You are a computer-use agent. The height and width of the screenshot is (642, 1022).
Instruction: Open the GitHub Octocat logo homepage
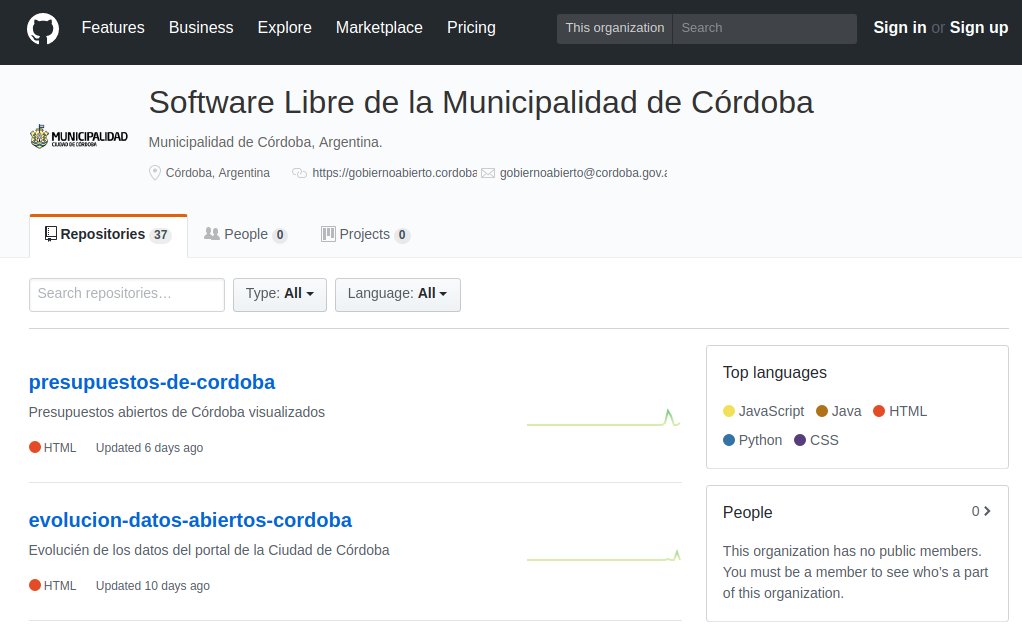(43, 29)
